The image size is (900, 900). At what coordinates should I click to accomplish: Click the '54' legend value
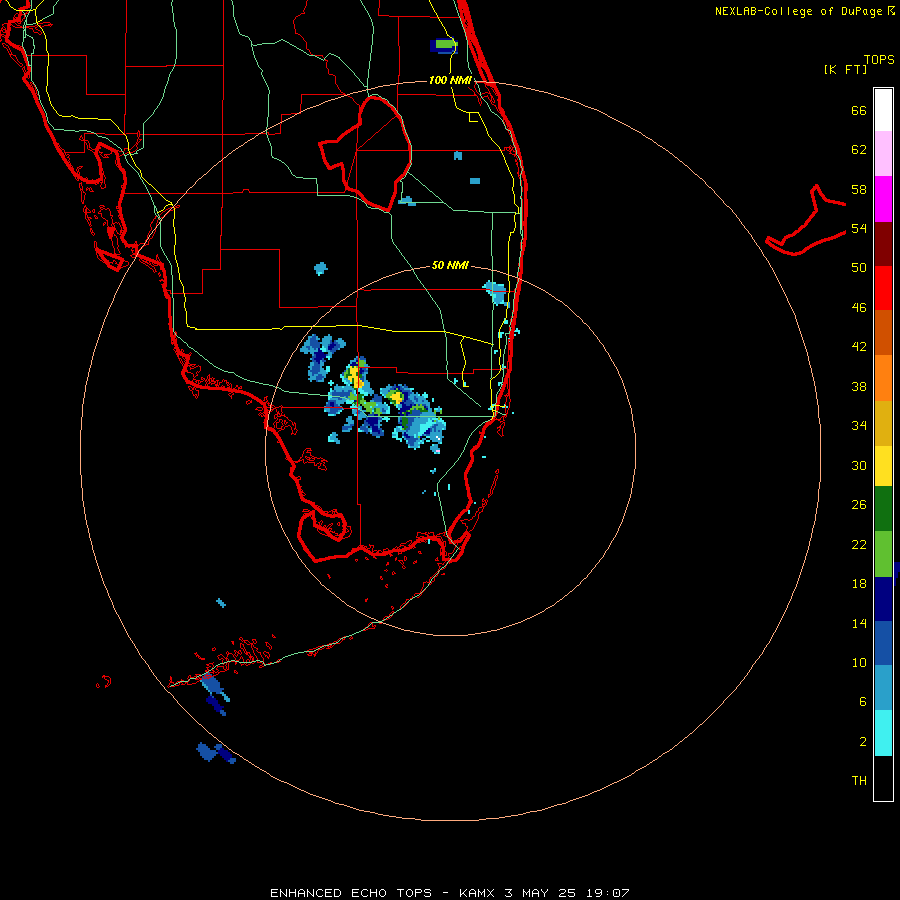859,228
